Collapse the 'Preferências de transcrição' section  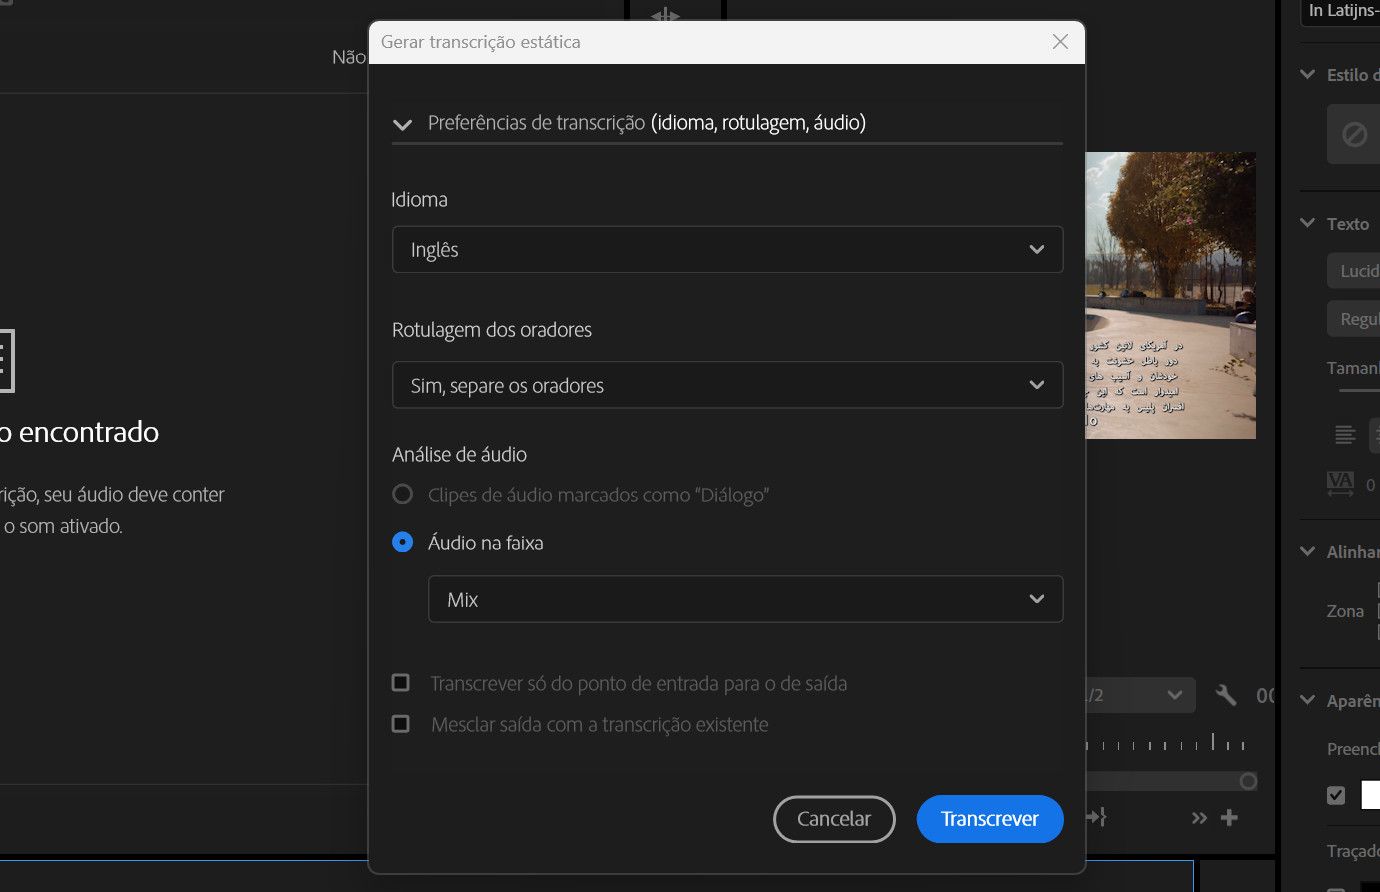point(402,124)
